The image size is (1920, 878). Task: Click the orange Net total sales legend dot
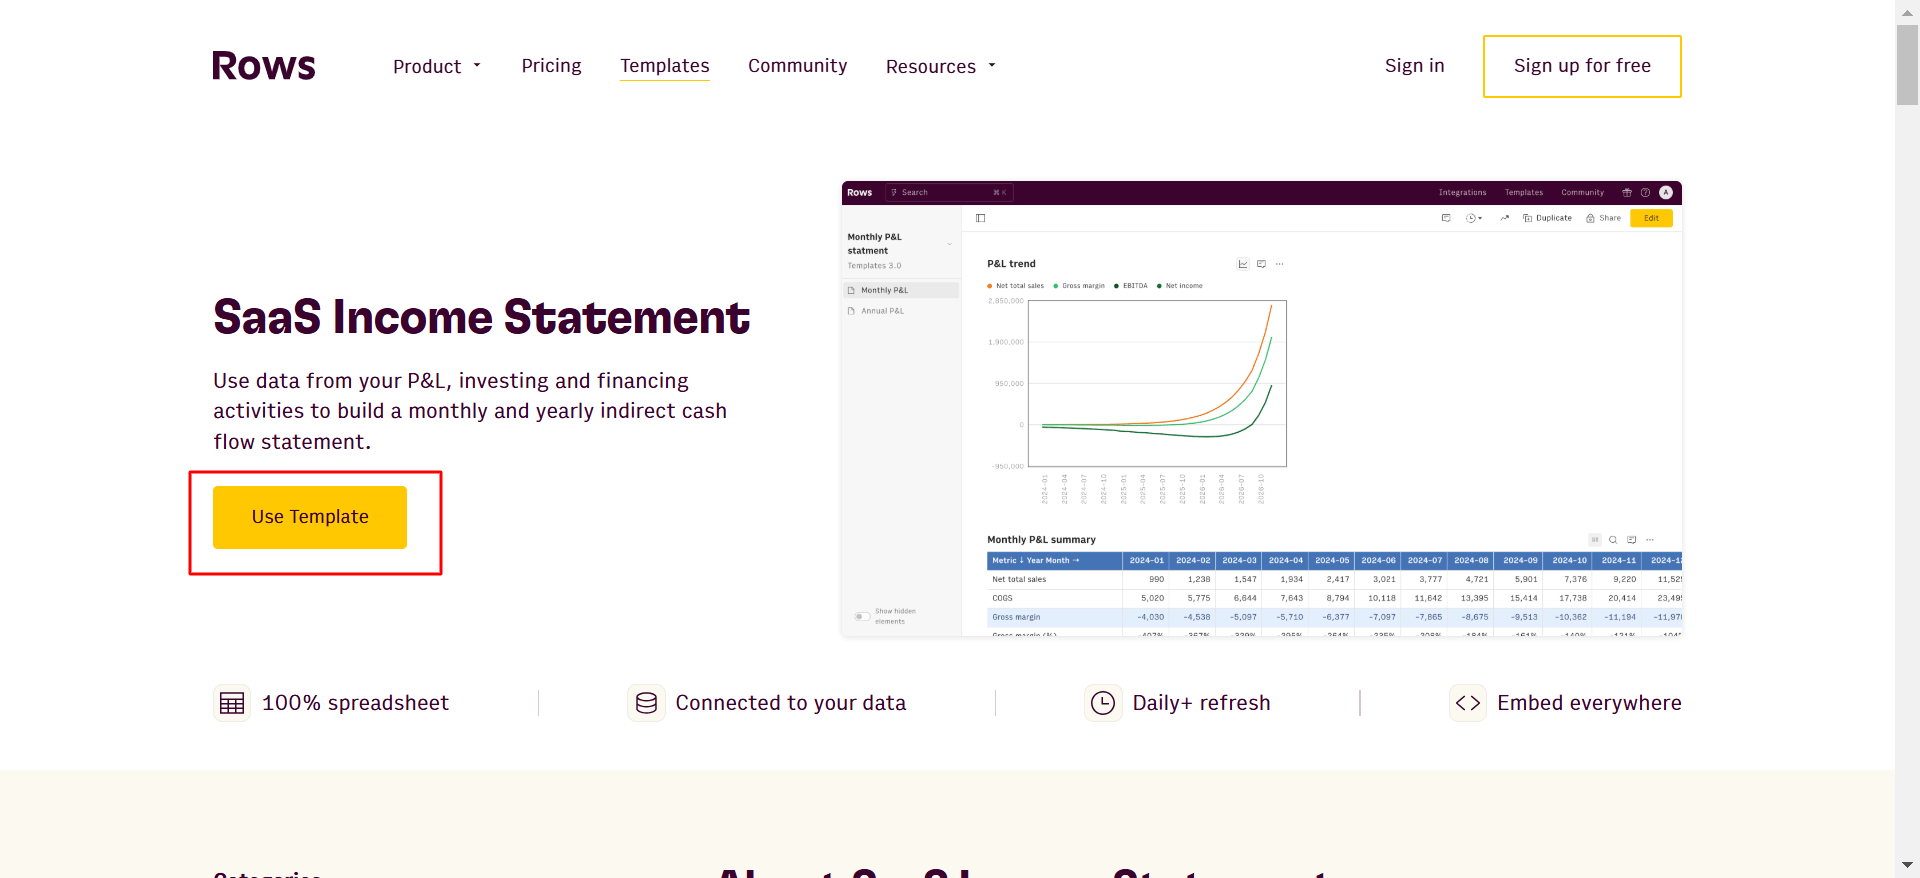point(990,286)
